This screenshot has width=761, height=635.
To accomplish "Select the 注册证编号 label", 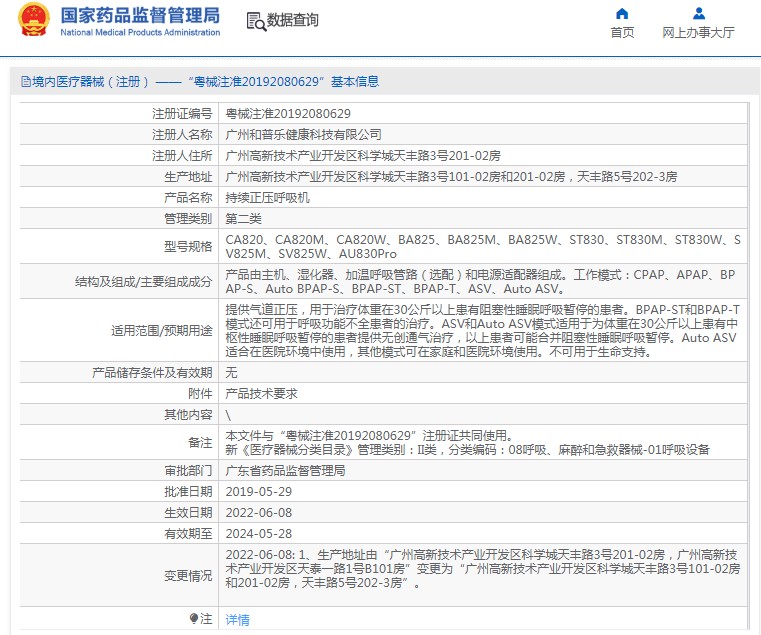I will (182, 114).
